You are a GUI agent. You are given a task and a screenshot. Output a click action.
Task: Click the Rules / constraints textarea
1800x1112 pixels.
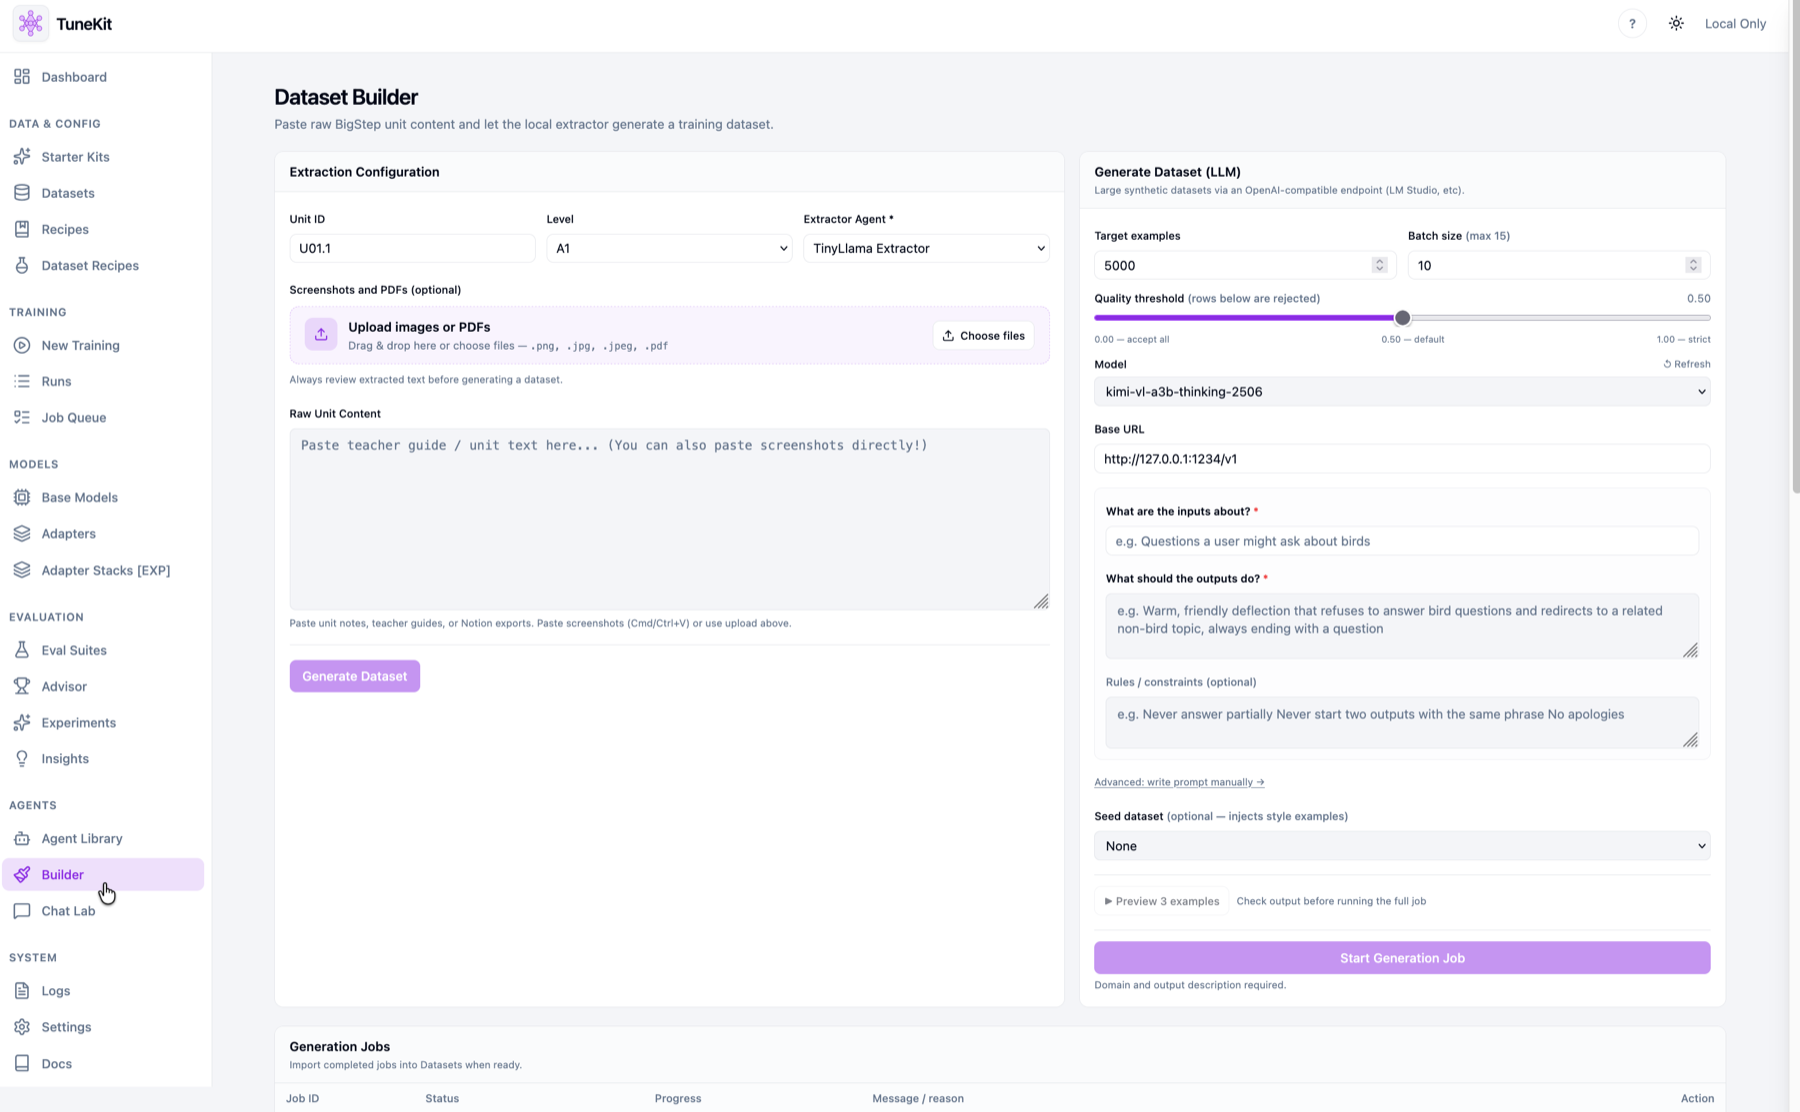click(x=1402, y=723)
